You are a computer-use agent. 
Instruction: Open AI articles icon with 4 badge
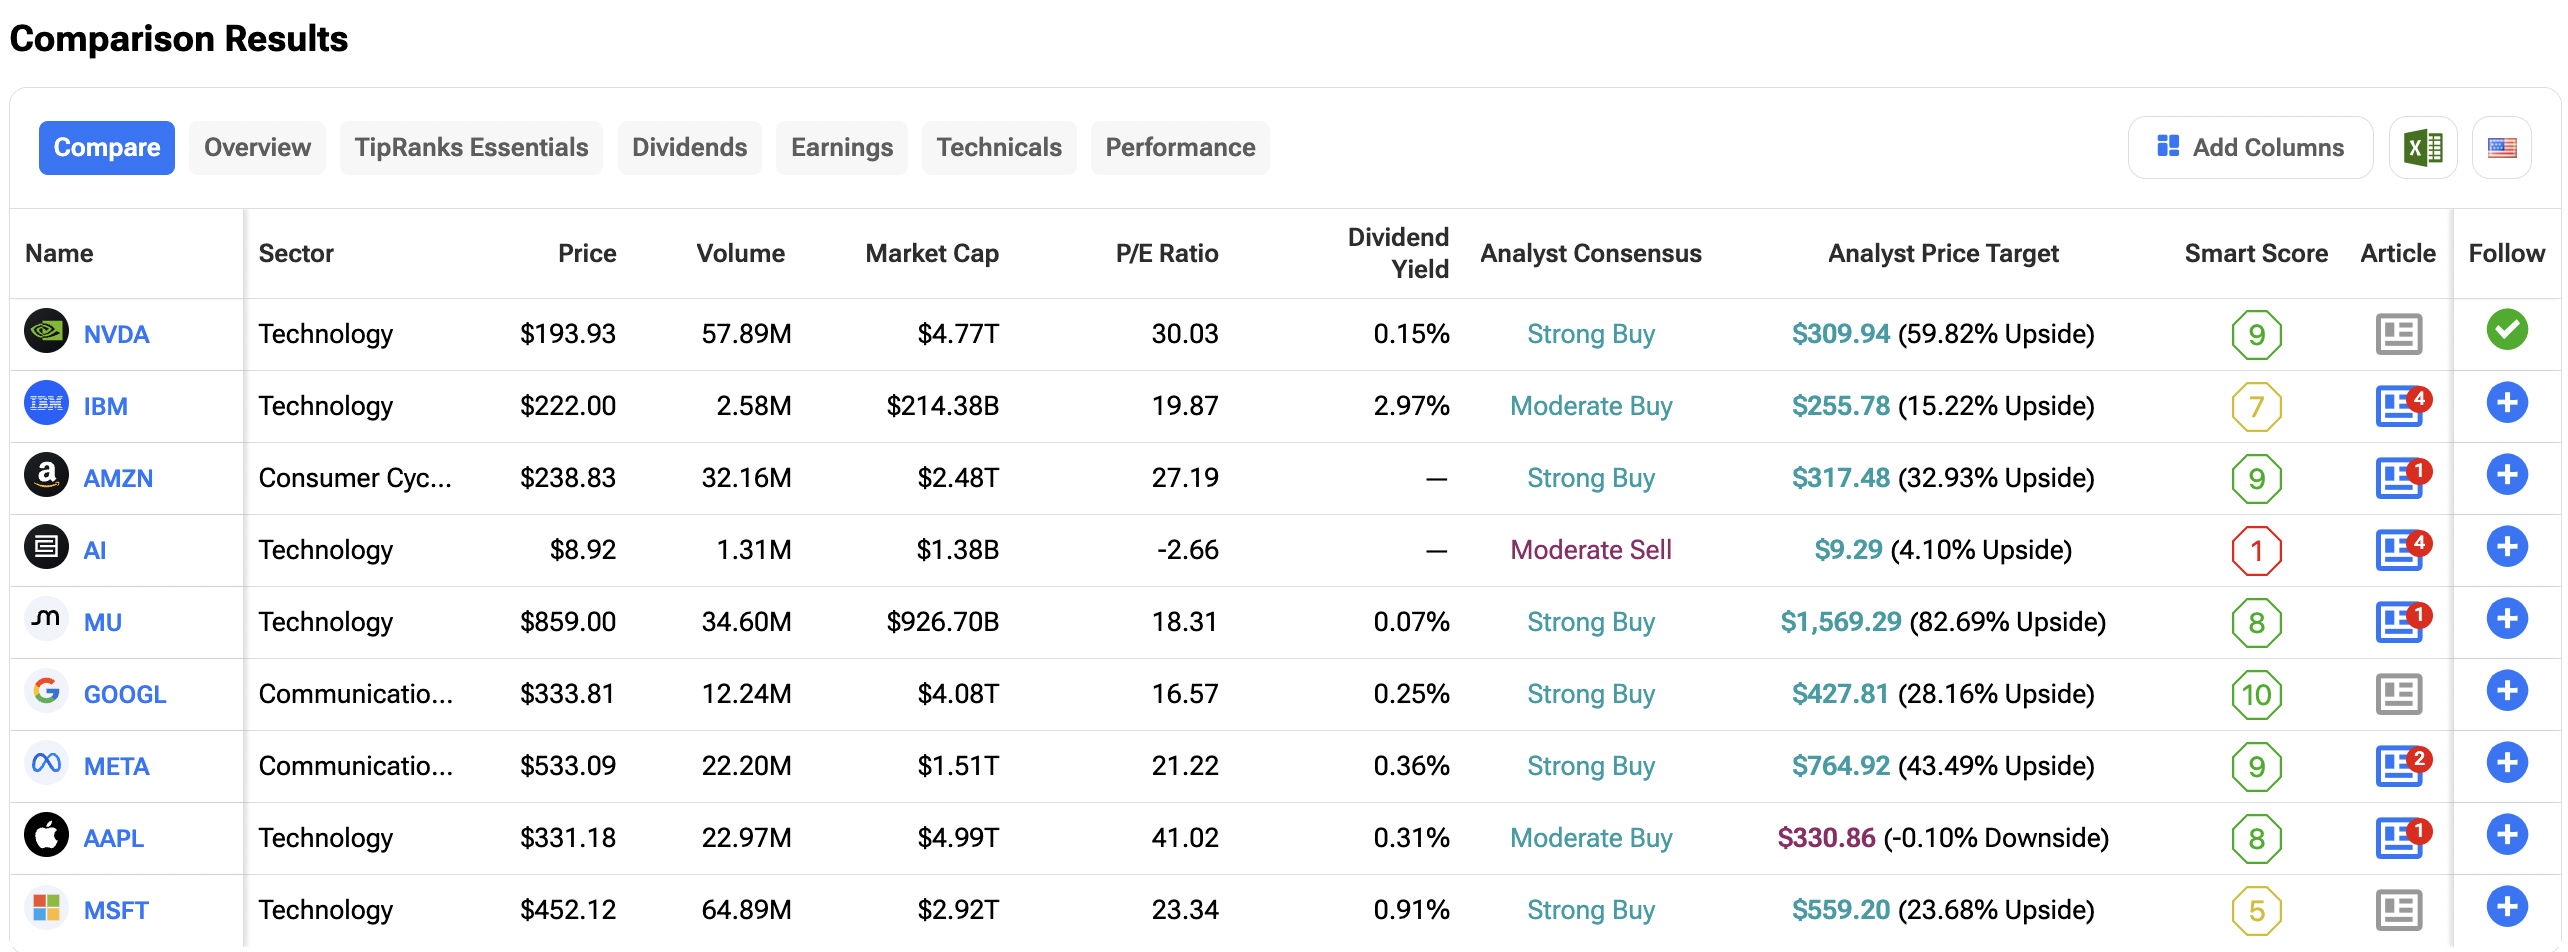pos(2402,550)
